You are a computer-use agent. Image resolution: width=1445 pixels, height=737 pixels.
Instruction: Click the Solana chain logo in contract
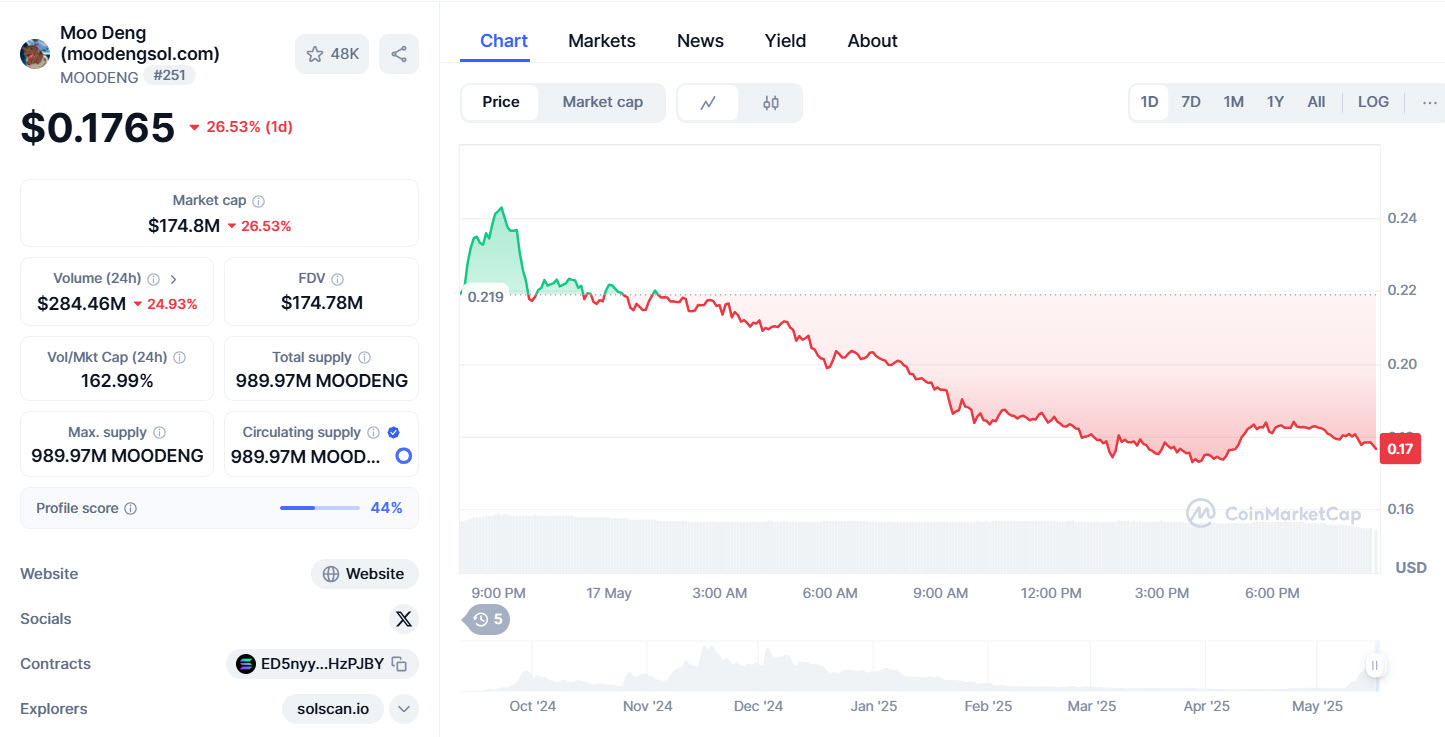pyautogui.click(x=245, y=664)
